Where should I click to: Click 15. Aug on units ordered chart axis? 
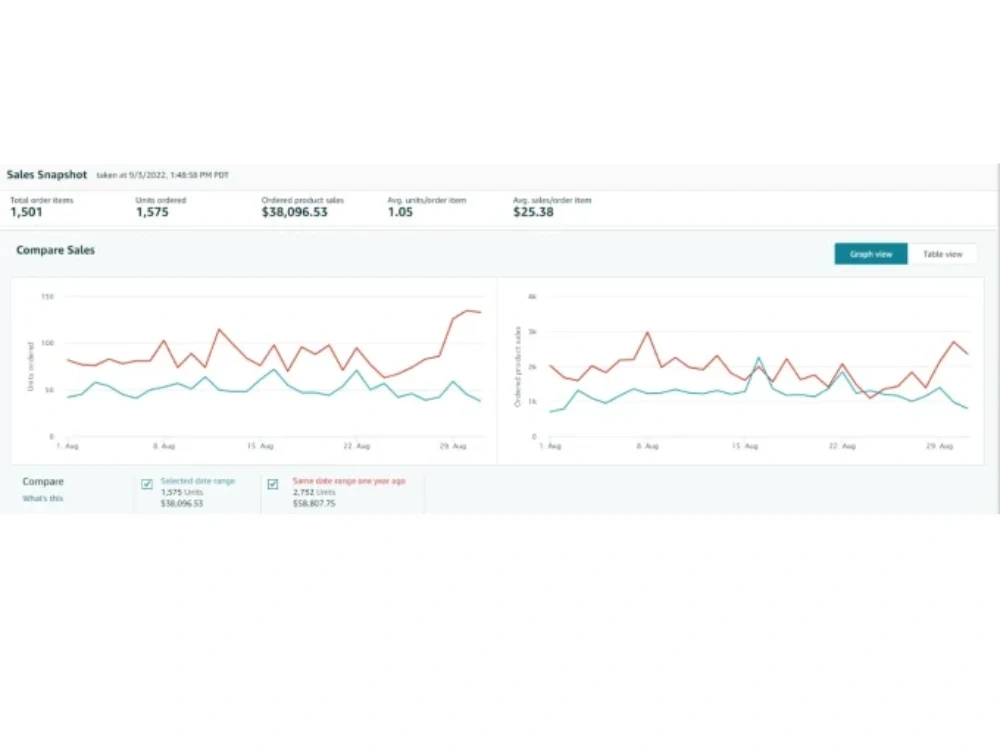[x=260, y=446]
